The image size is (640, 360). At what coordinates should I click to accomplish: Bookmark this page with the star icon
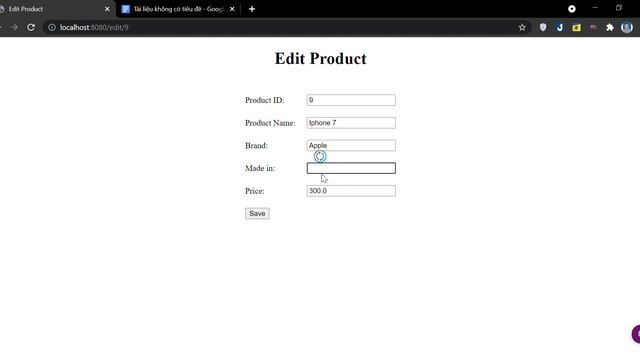click(x=522, y=27)
